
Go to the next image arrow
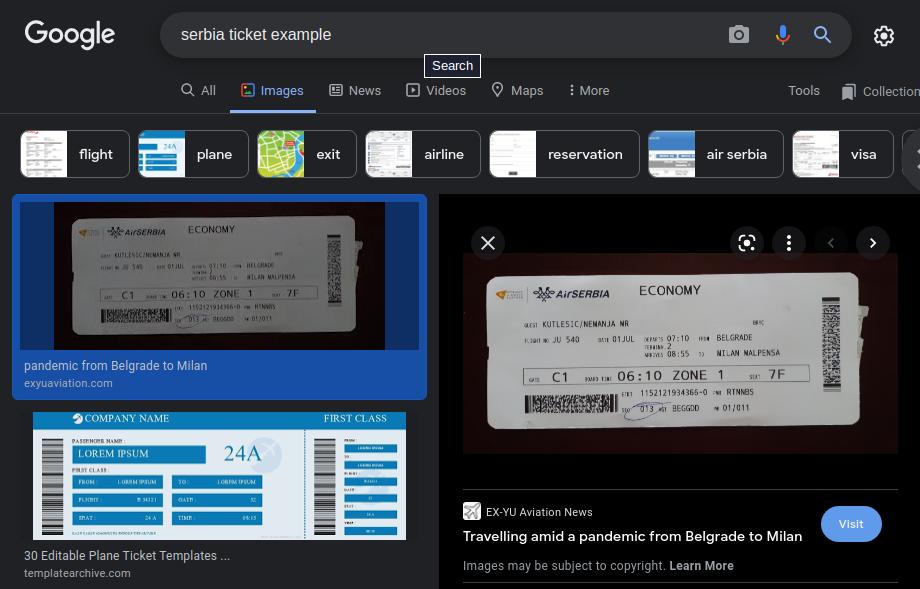[873, 243]
